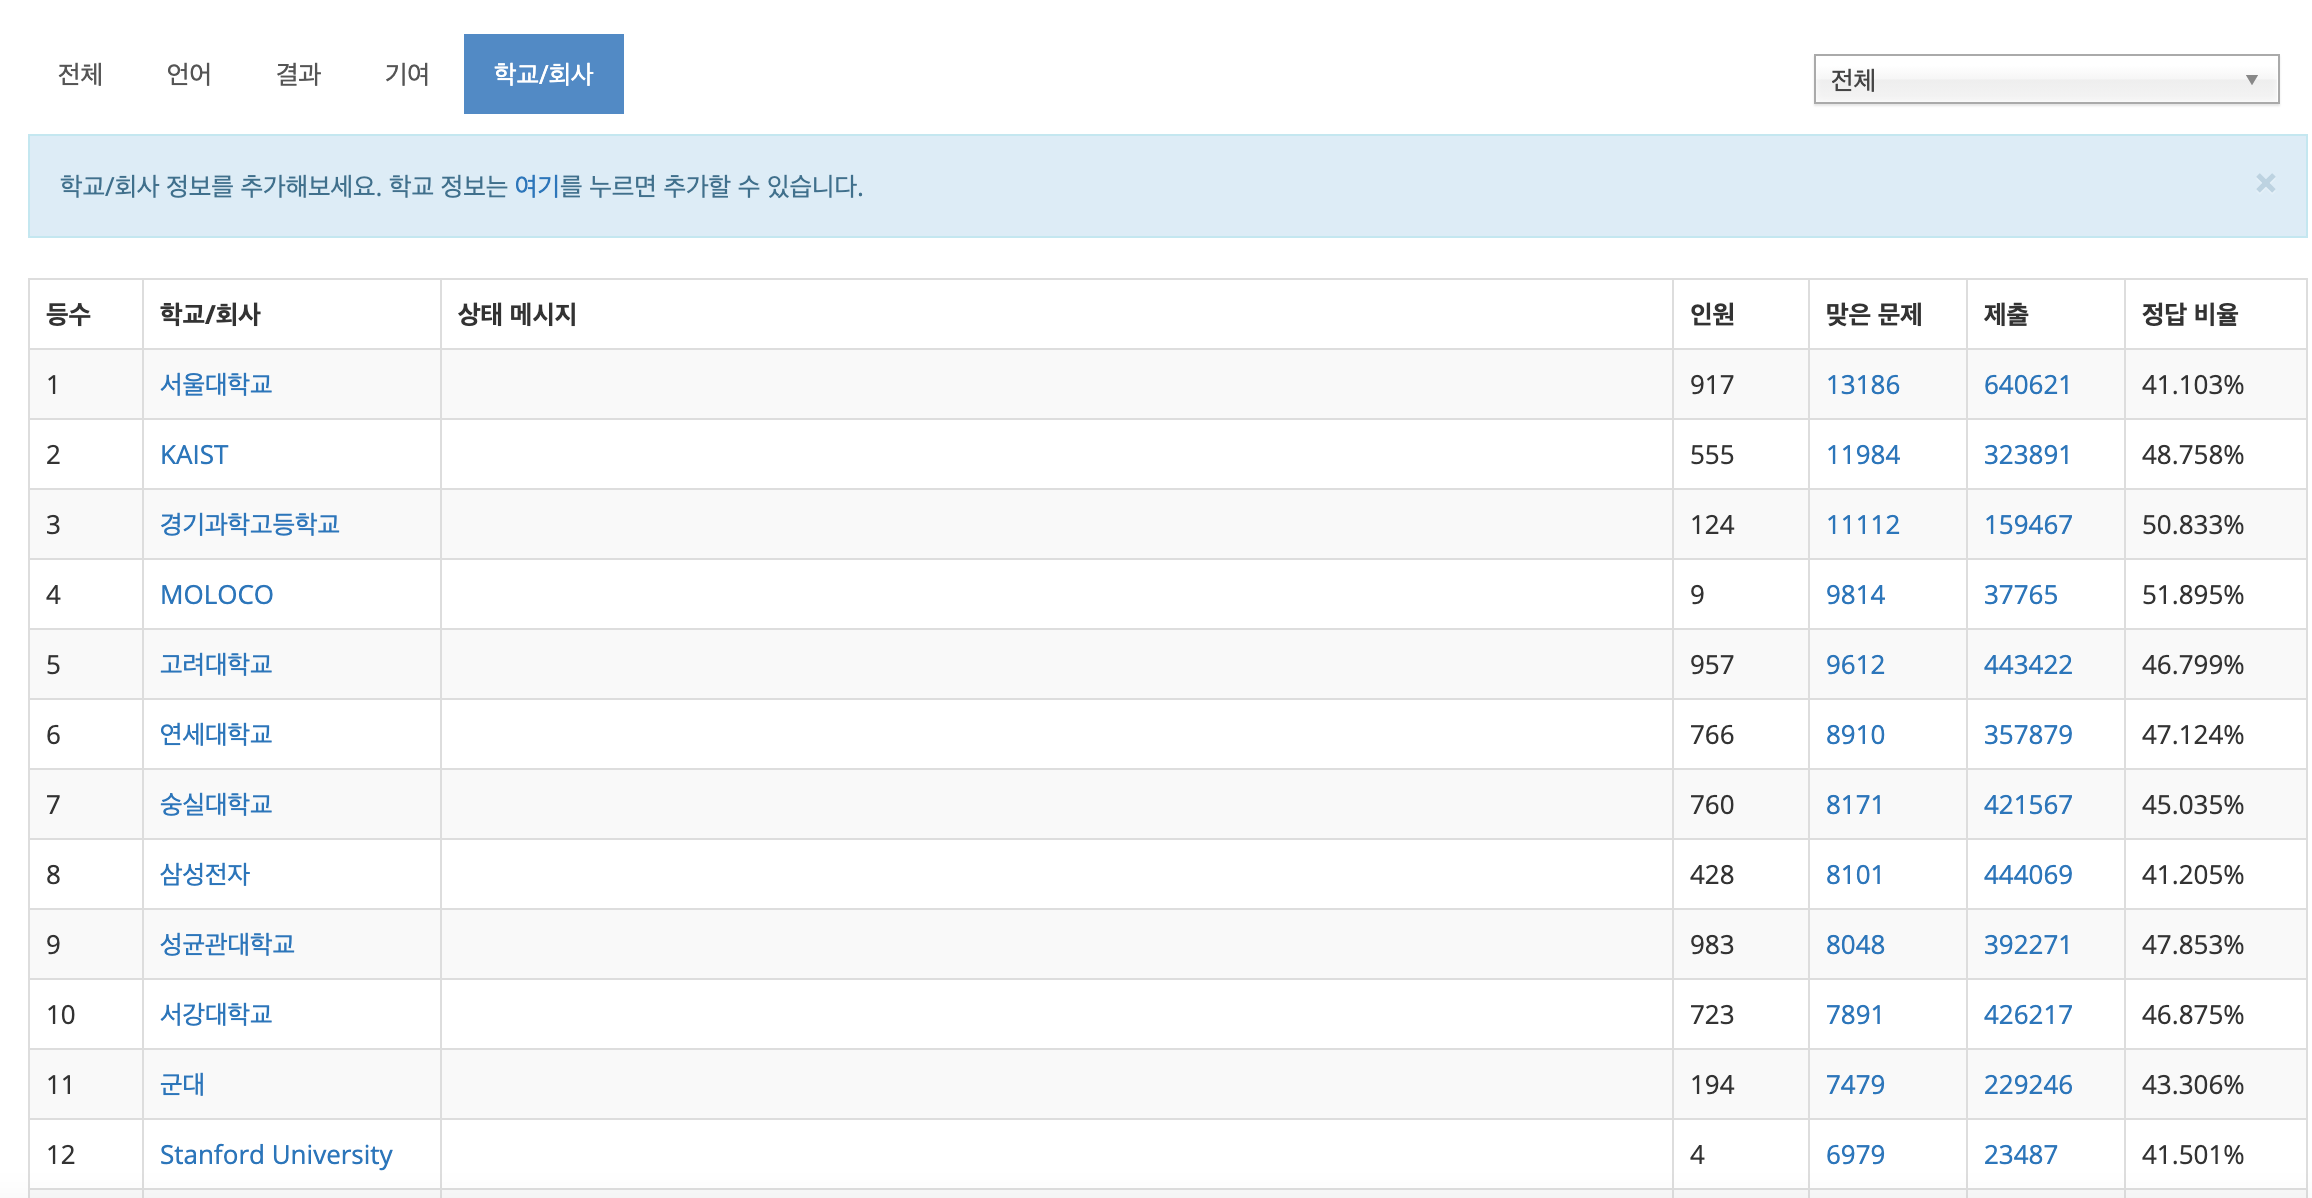2312x1198 pixels.
Task: Click the 여기 link in the banner
Action: pyautogui.click(x=537, y=186)
